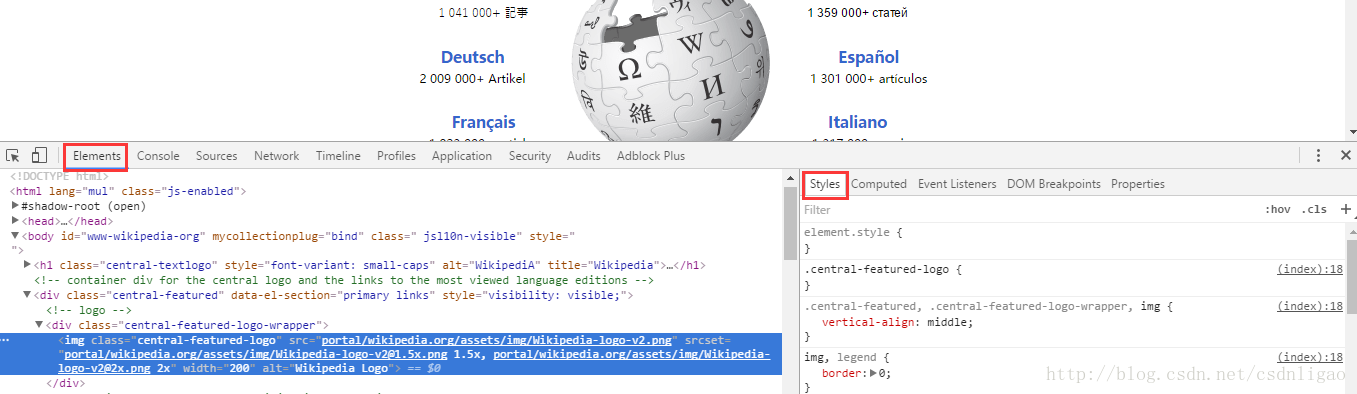
Task: Select the html lang="mul" element row
Action: point(128,191)
